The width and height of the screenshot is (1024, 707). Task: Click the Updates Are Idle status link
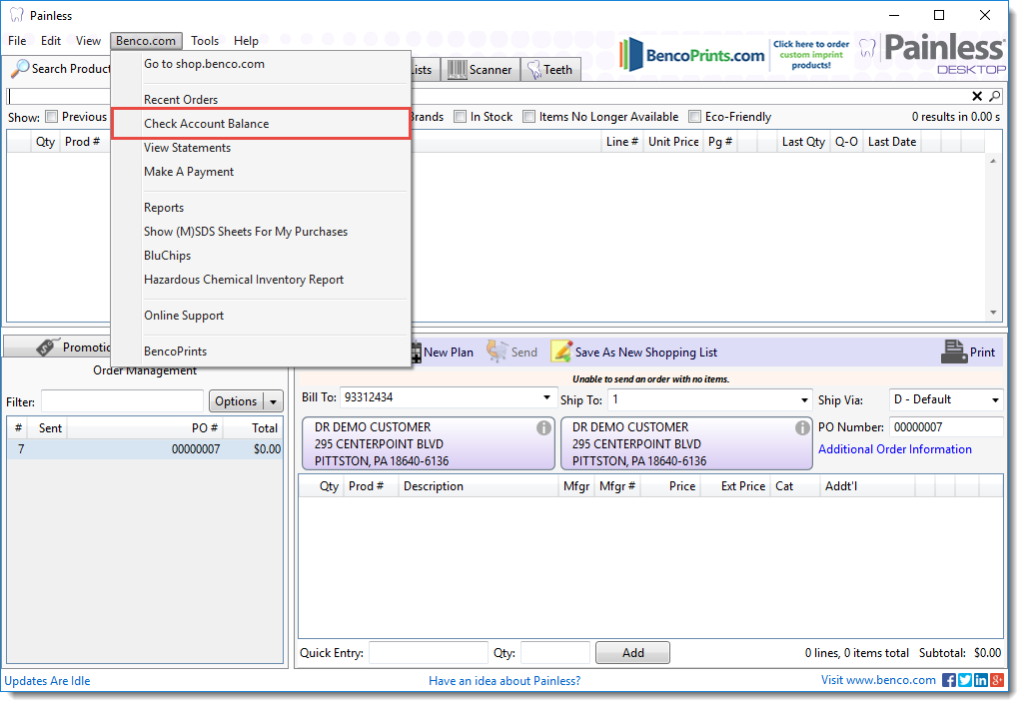[48, 681]
